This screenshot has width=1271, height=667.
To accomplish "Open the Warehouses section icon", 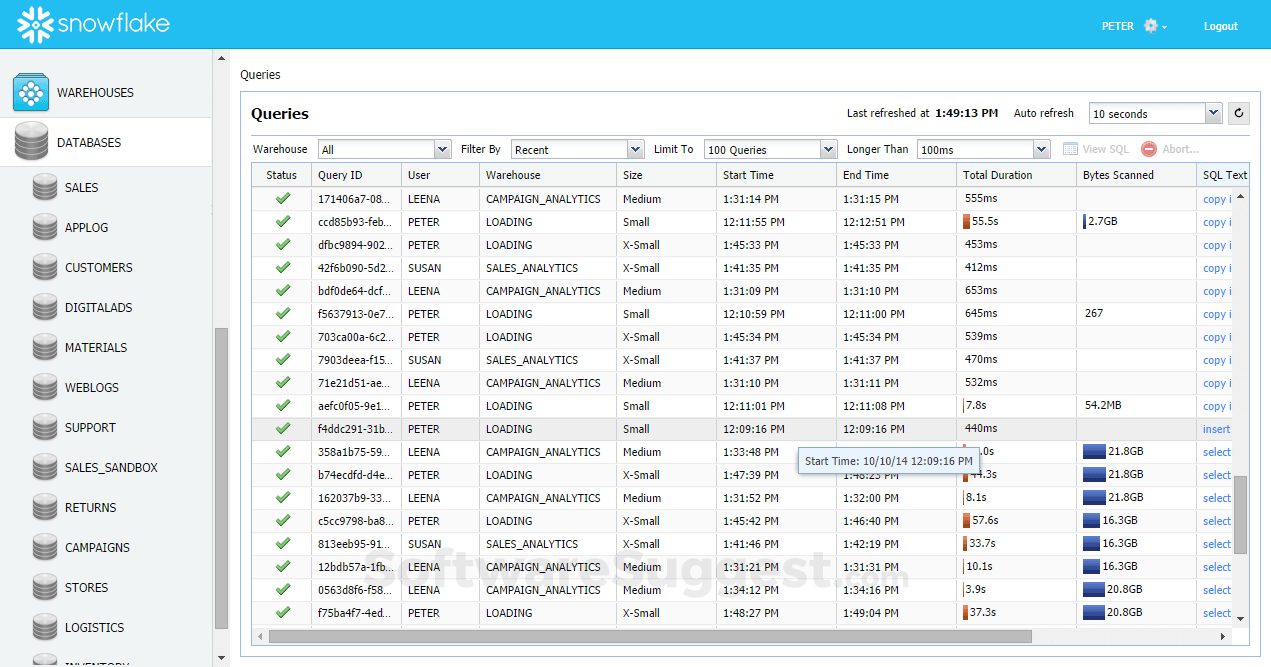I will pyautogui.click(x=31, y=93).
